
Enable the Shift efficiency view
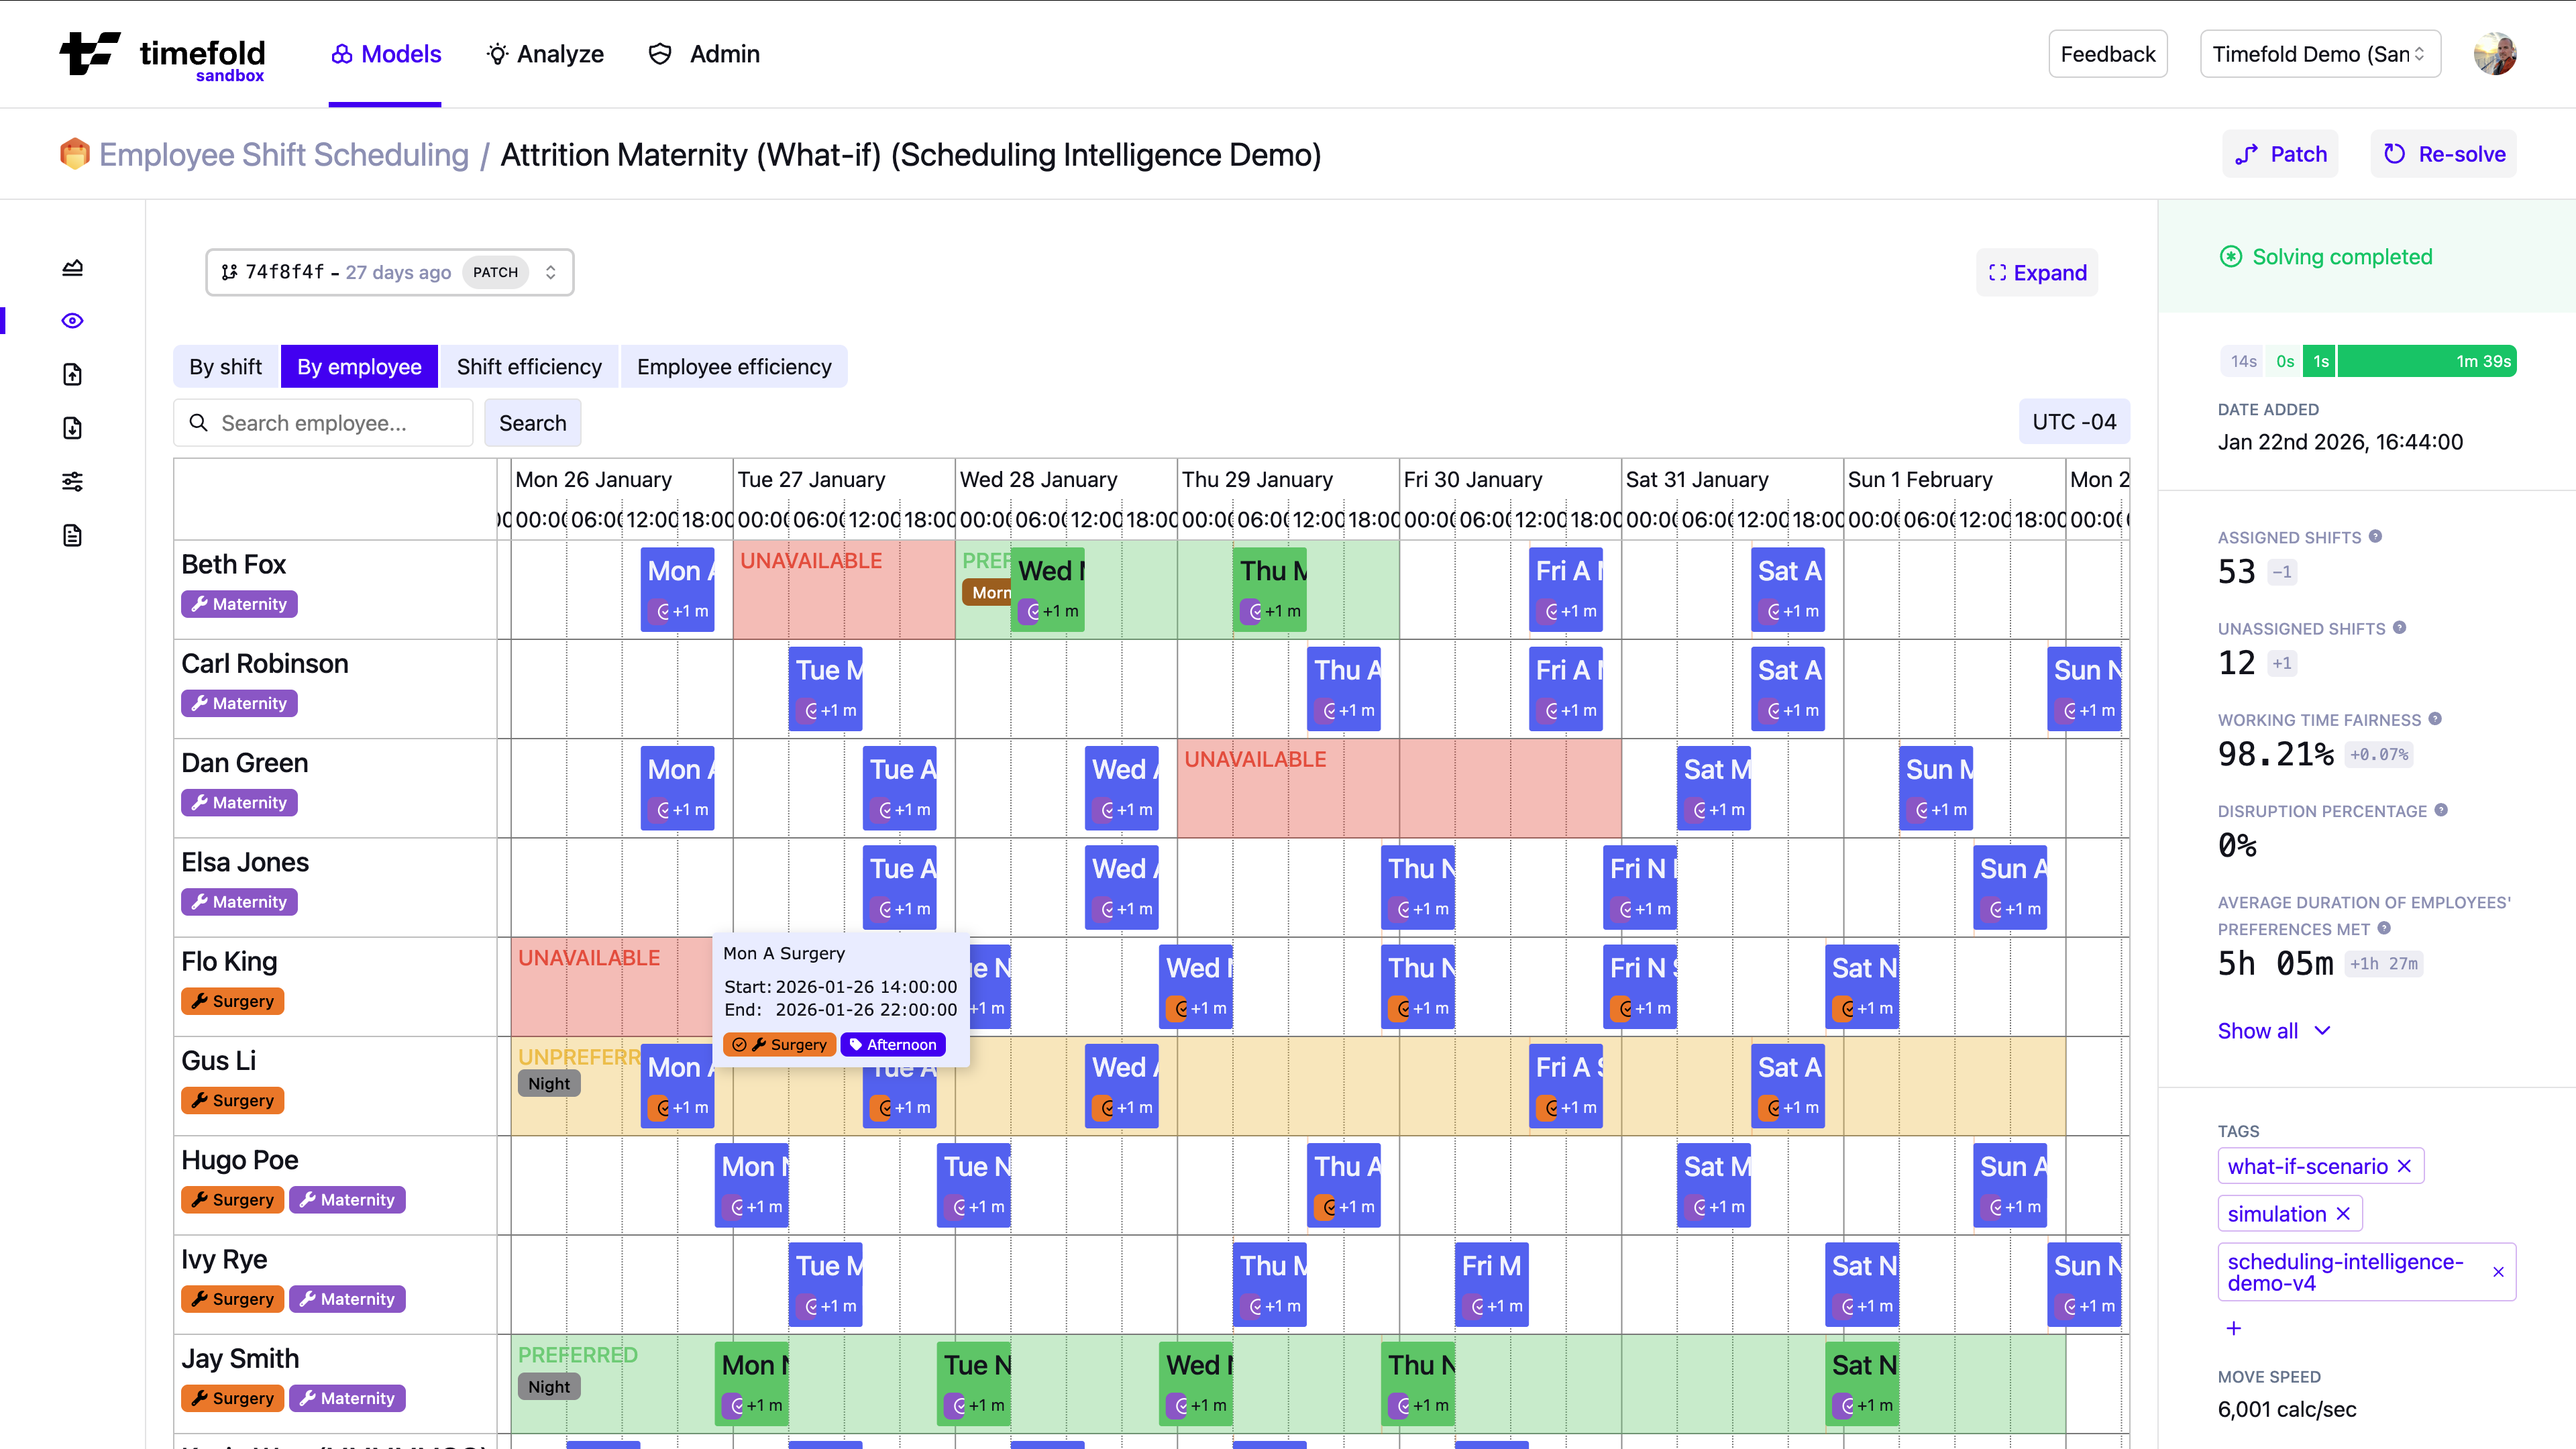click(x=530, y=366)
